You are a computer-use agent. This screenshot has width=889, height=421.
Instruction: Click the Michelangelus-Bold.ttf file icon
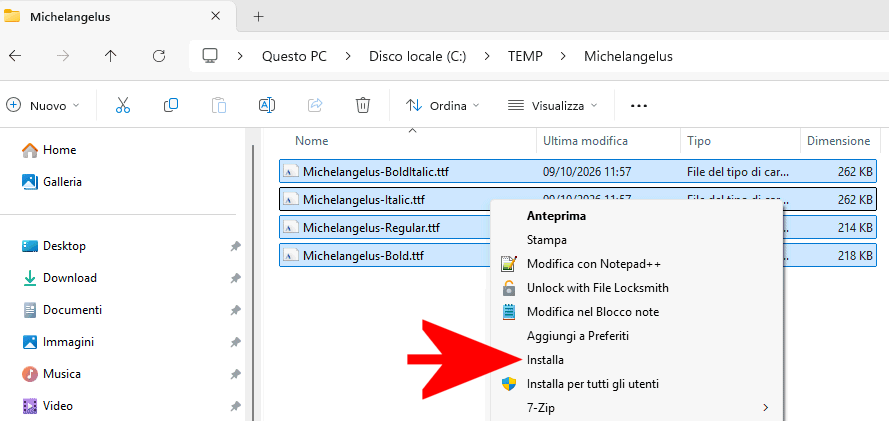pyautogui.click(x=291, y=256)
